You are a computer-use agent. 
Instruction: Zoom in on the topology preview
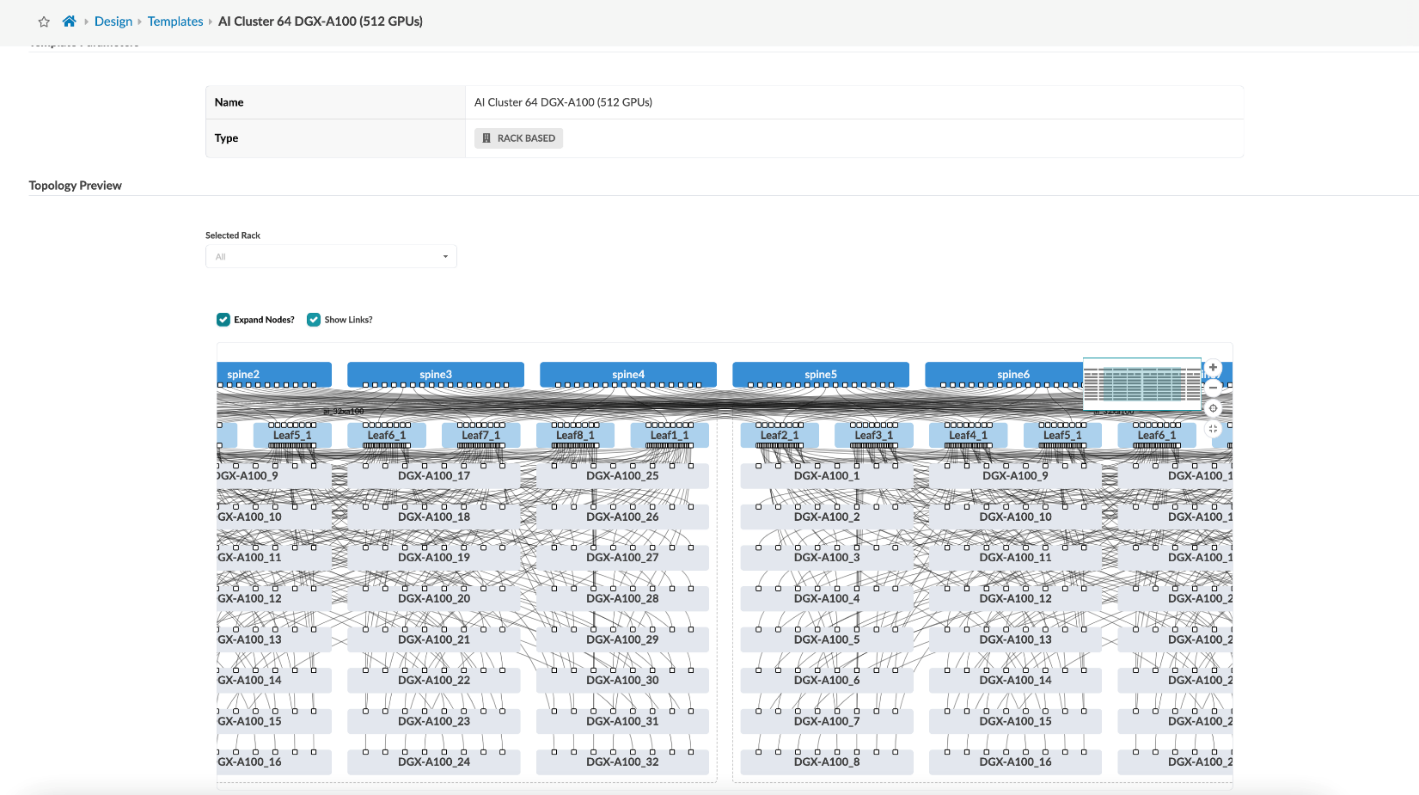coord(1213,368)
